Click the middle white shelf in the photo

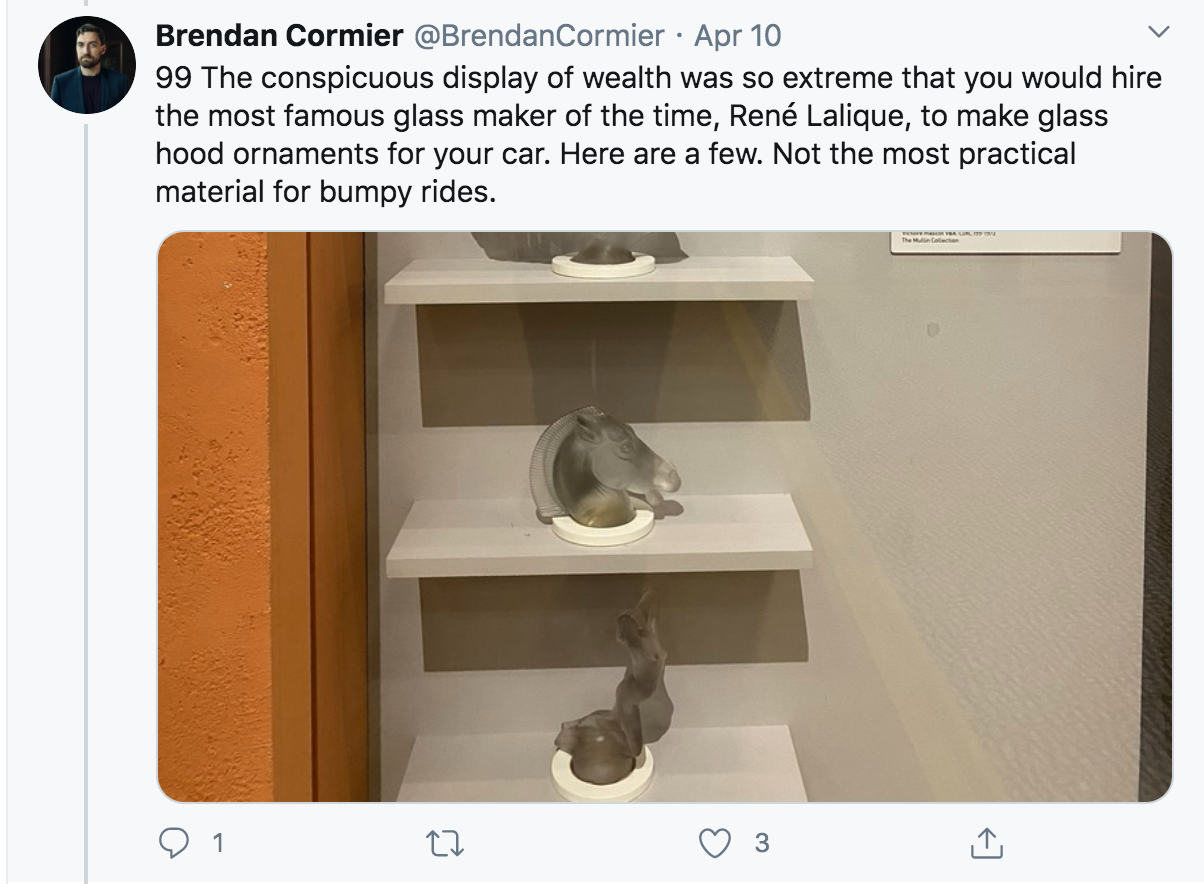click(600, 540)
